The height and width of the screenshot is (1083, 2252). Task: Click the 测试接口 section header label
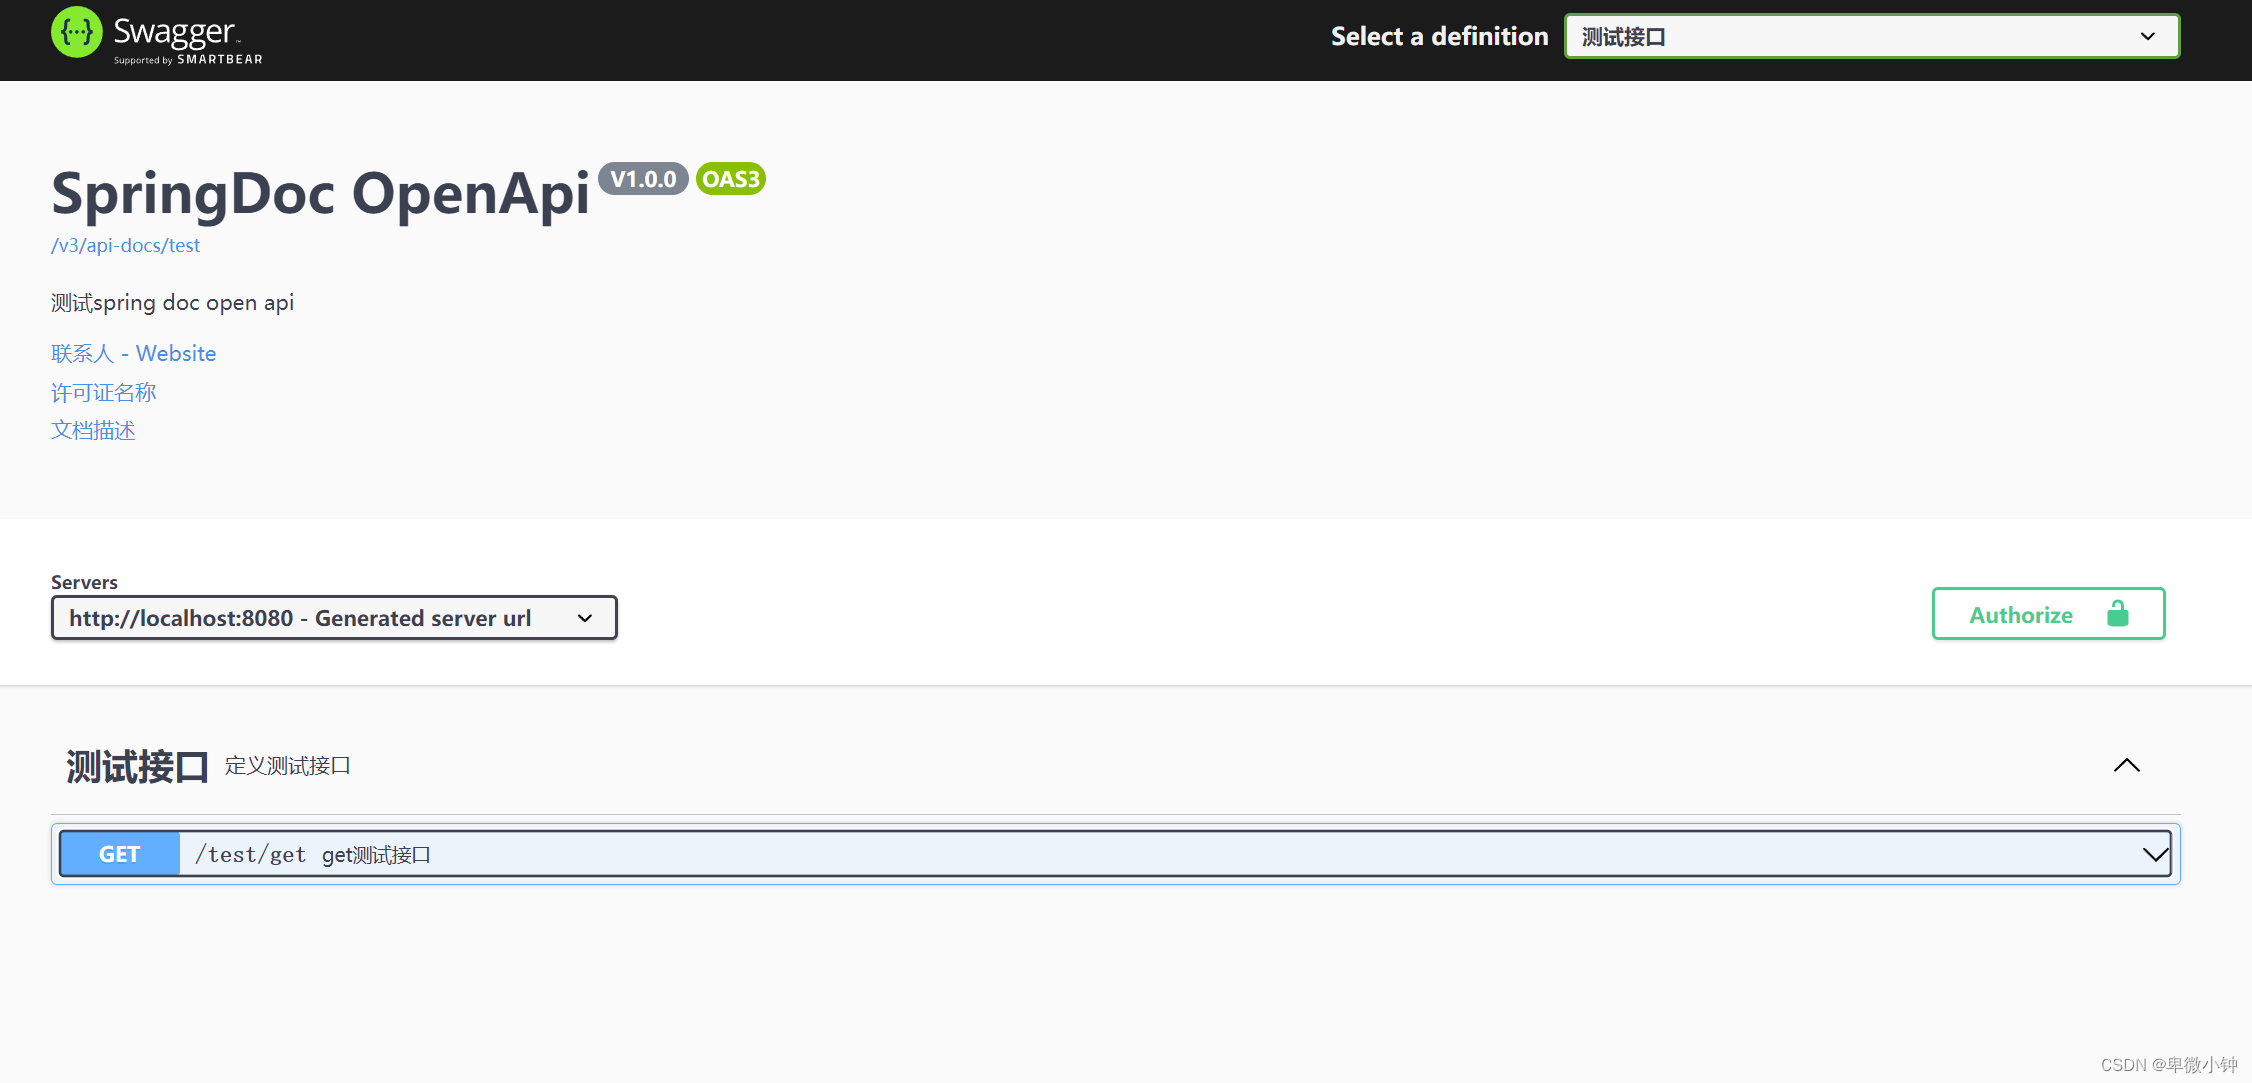tap(135, 764)
